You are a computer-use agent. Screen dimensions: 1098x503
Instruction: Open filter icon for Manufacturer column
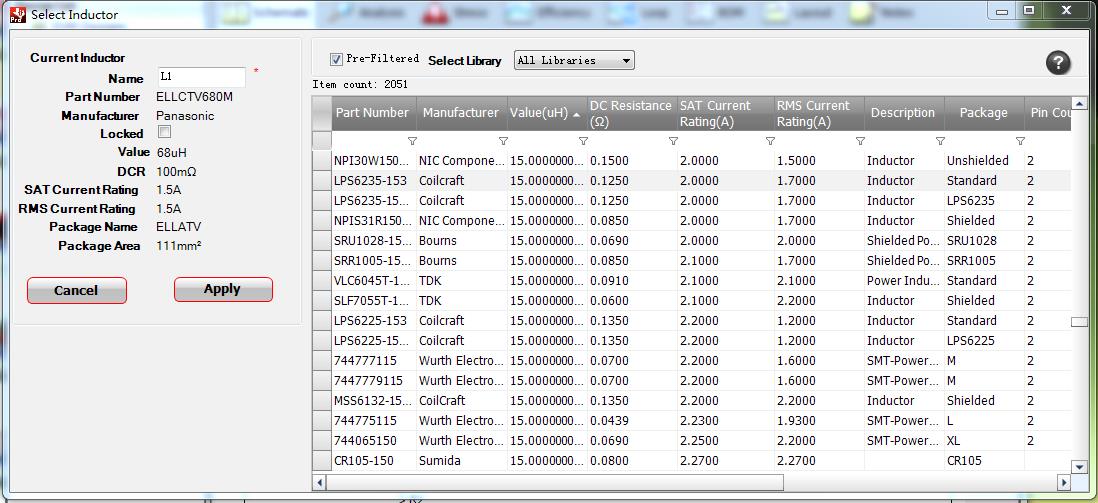point(503,142)
